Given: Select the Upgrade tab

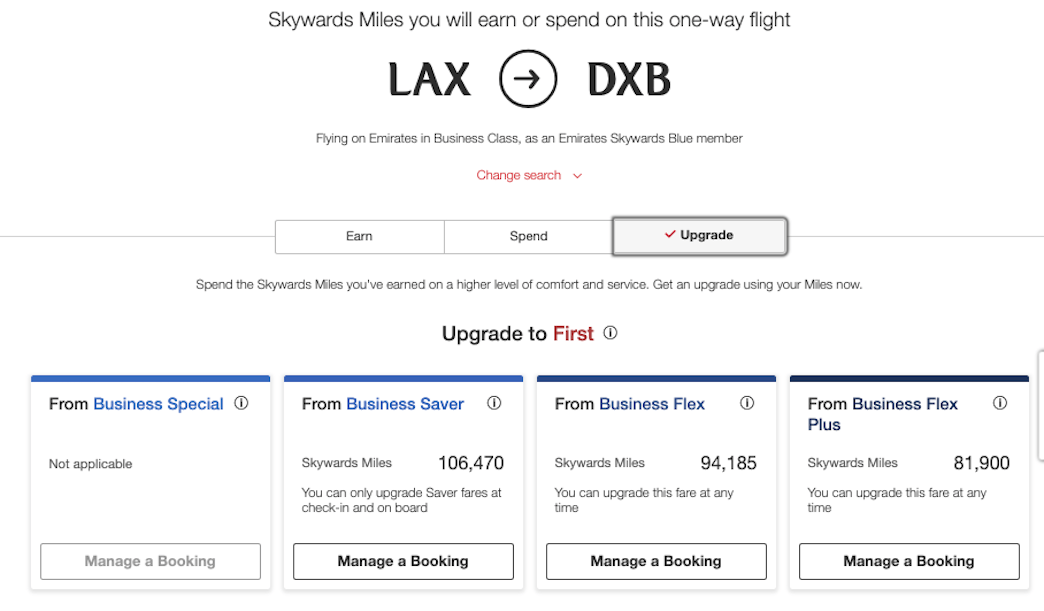Looking at the screenshot, I should point(699,236).
